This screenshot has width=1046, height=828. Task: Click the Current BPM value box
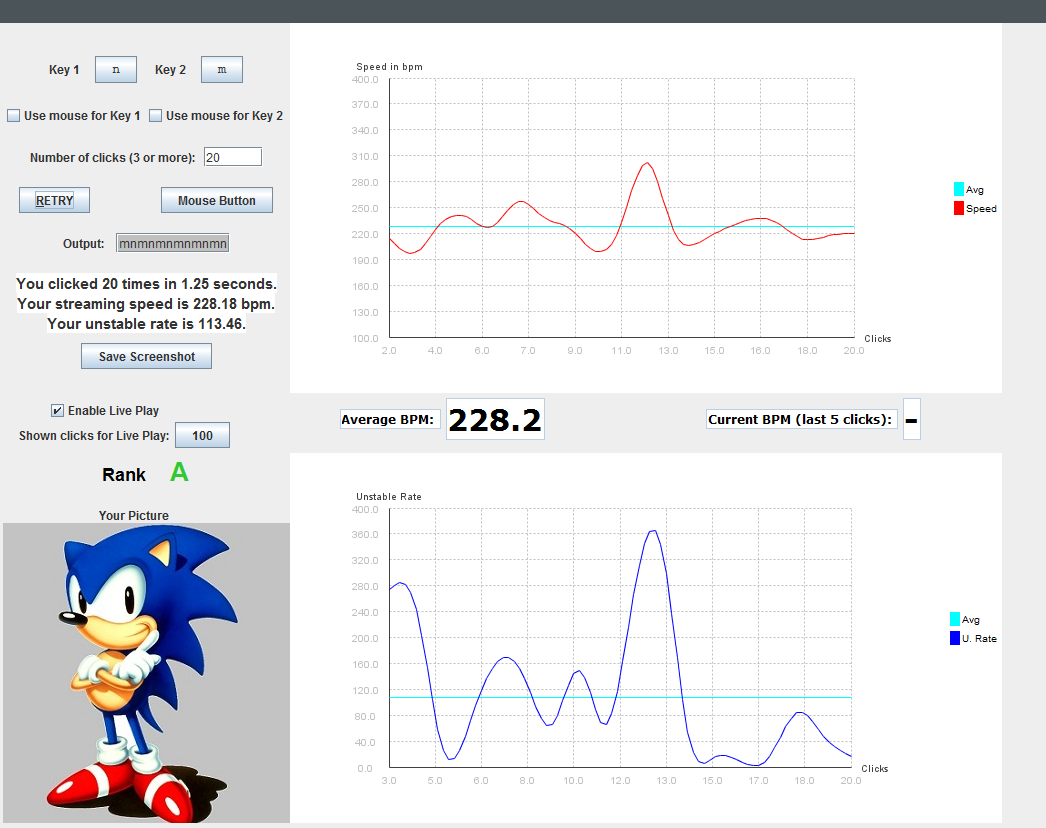tap(911, 419)
